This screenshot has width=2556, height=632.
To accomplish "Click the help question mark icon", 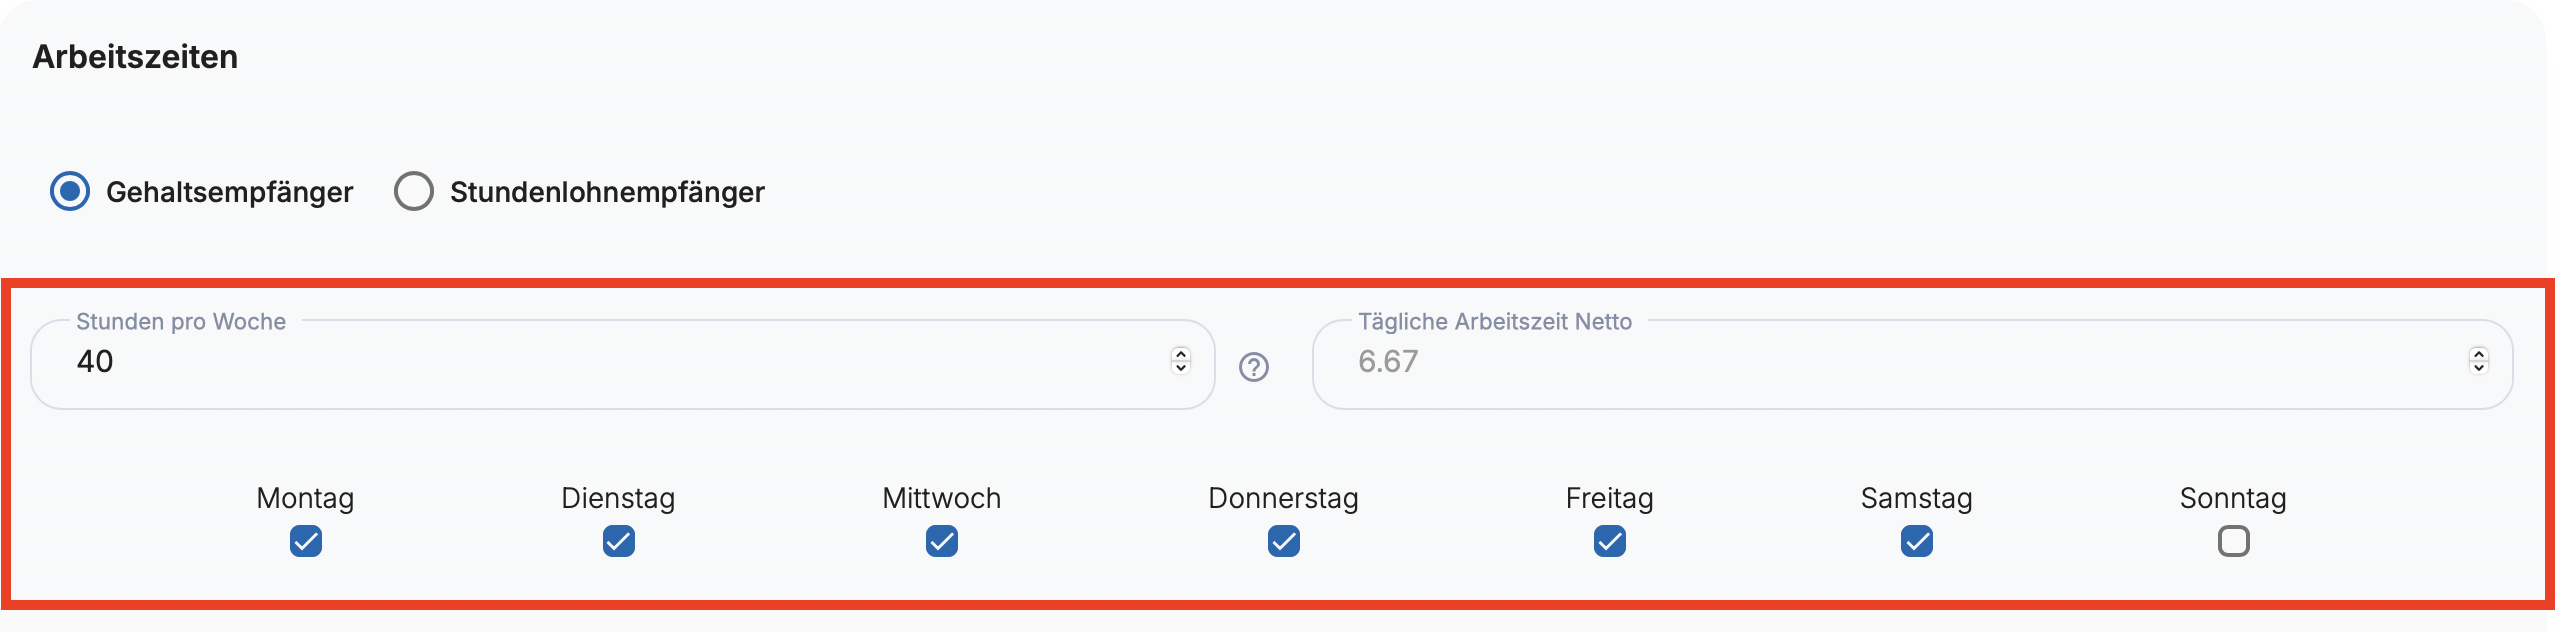I will click(x=1253, y=367).
